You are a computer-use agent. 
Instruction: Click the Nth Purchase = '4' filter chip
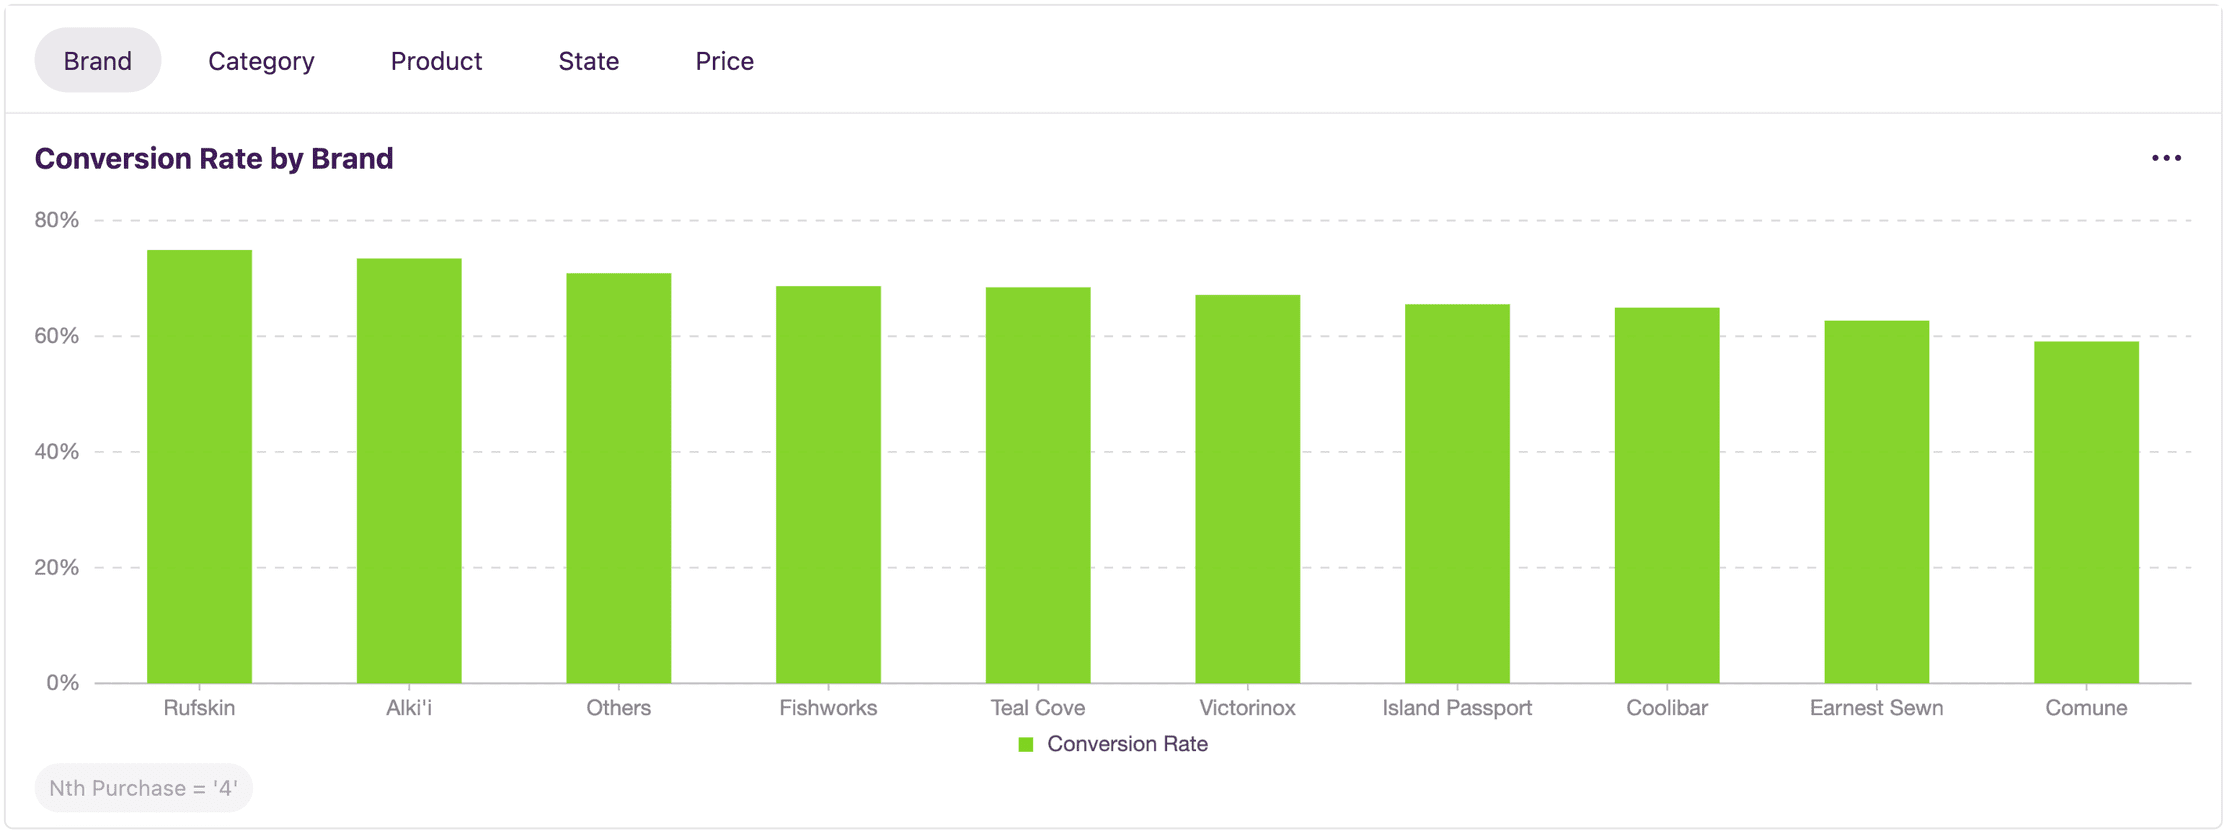coord(143,788)
